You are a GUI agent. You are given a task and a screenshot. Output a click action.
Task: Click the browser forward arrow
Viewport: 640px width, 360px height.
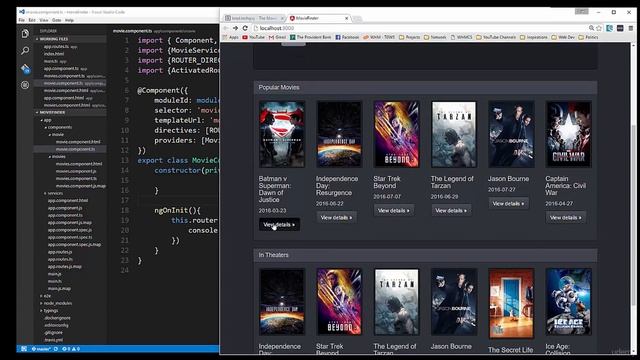(x=235, y=28)
